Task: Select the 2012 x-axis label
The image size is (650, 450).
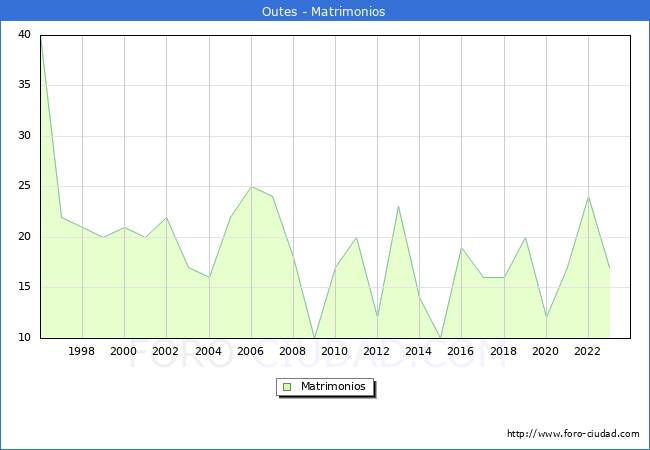Action: tap(377, 352)
